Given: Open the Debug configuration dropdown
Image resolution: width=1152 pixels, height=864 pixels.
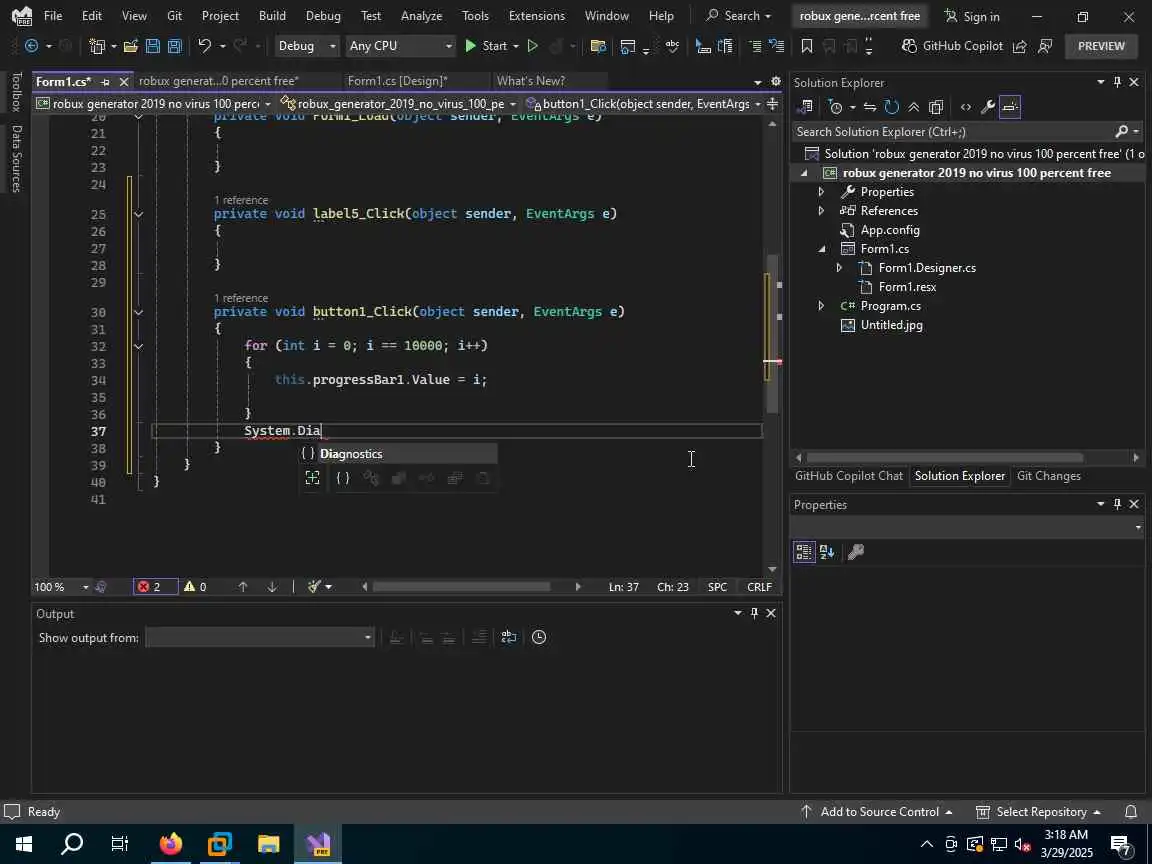Looking at the screenshot, I should (306, 46).
